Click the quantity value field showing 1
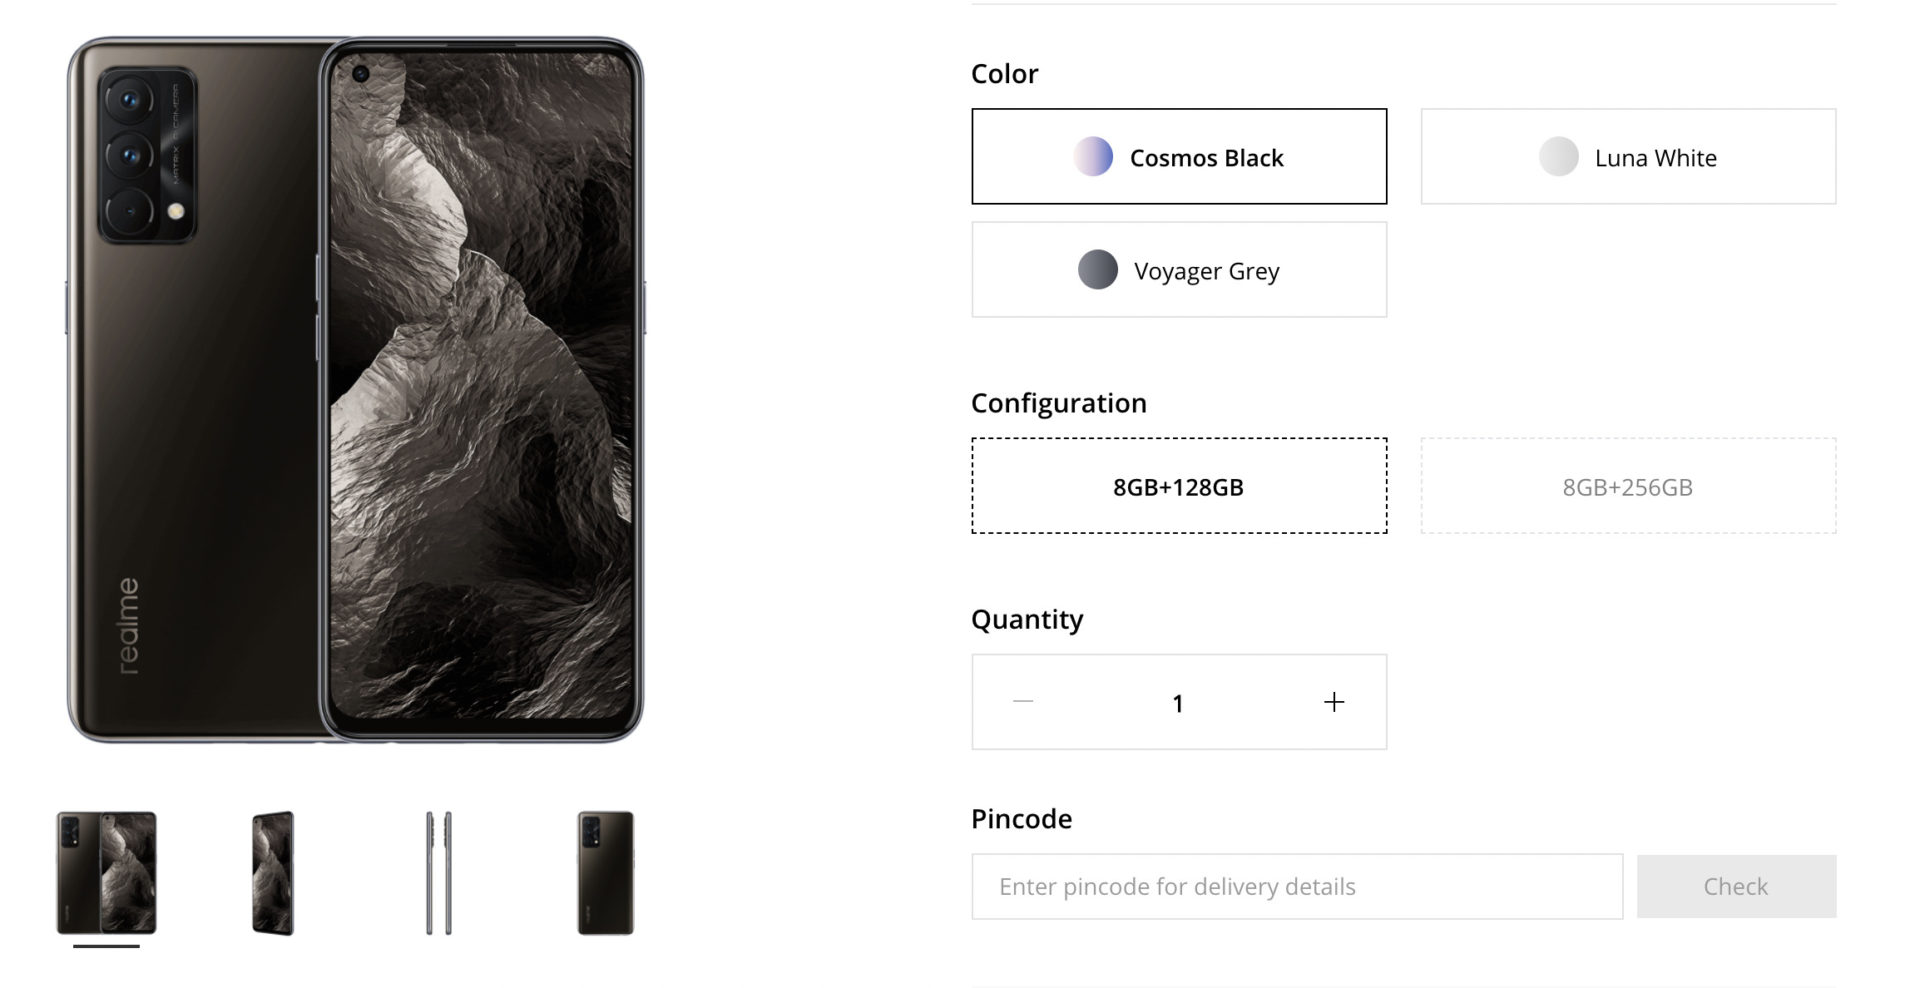Screen dimensions: 1920x988 1178,703
